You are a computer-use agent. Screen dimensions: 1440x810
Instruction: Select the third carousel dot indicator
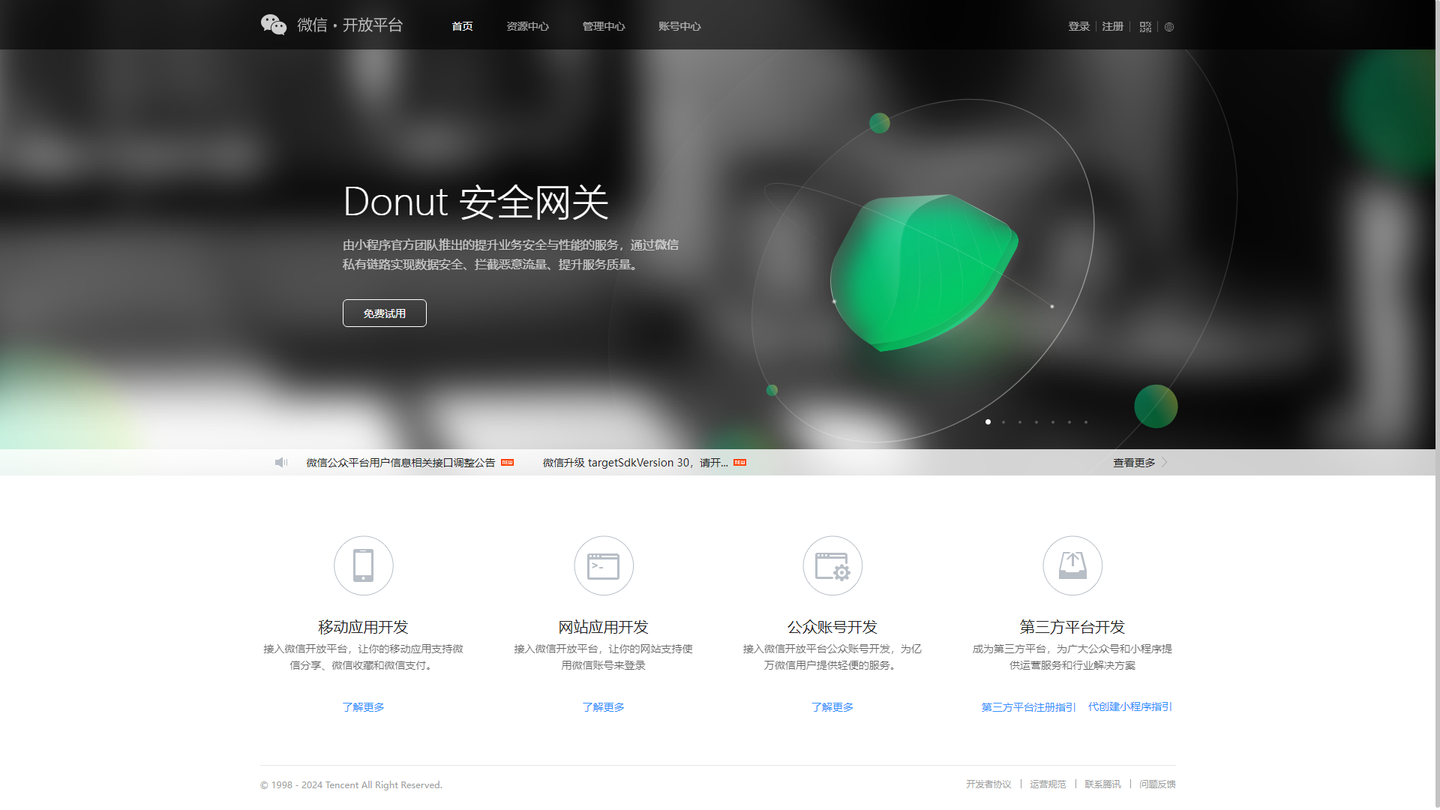coord(1020,422)
